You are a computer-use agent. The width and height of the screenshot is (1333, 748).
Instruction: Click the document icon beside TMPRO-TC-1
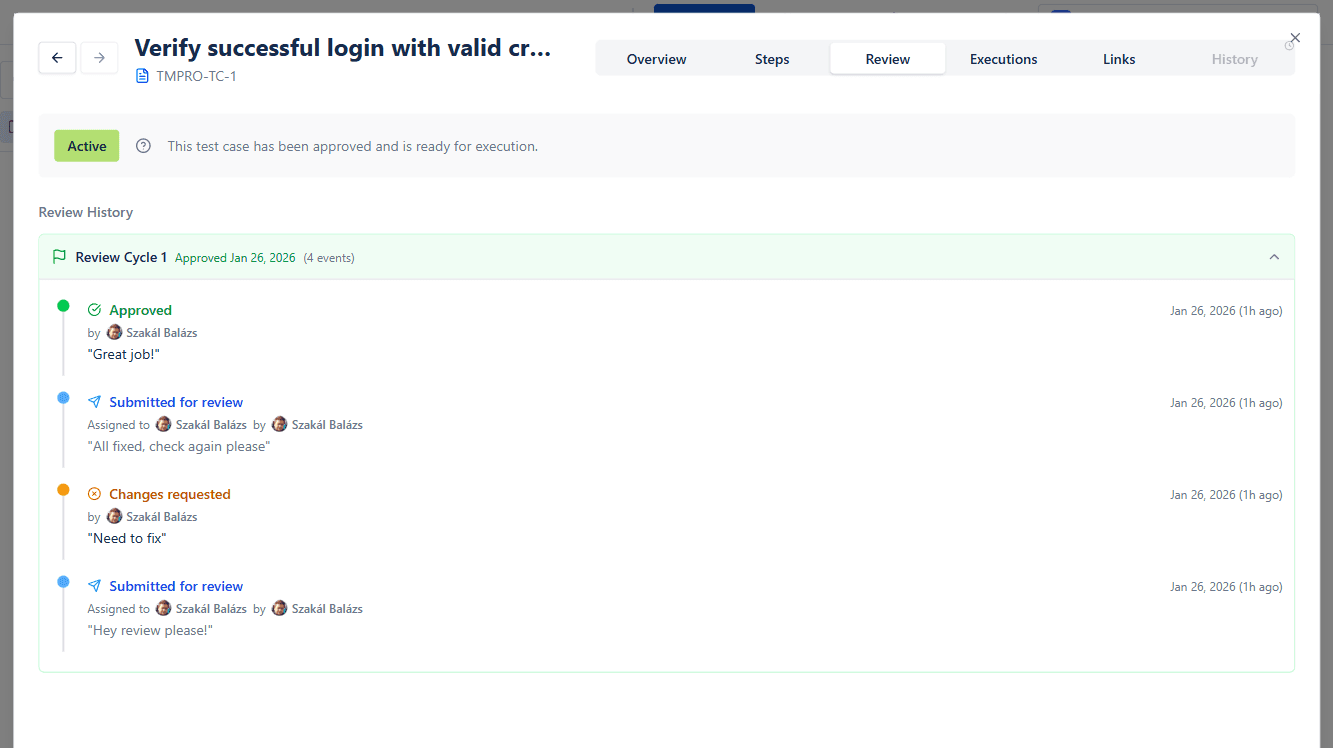[x=142, y=75]
